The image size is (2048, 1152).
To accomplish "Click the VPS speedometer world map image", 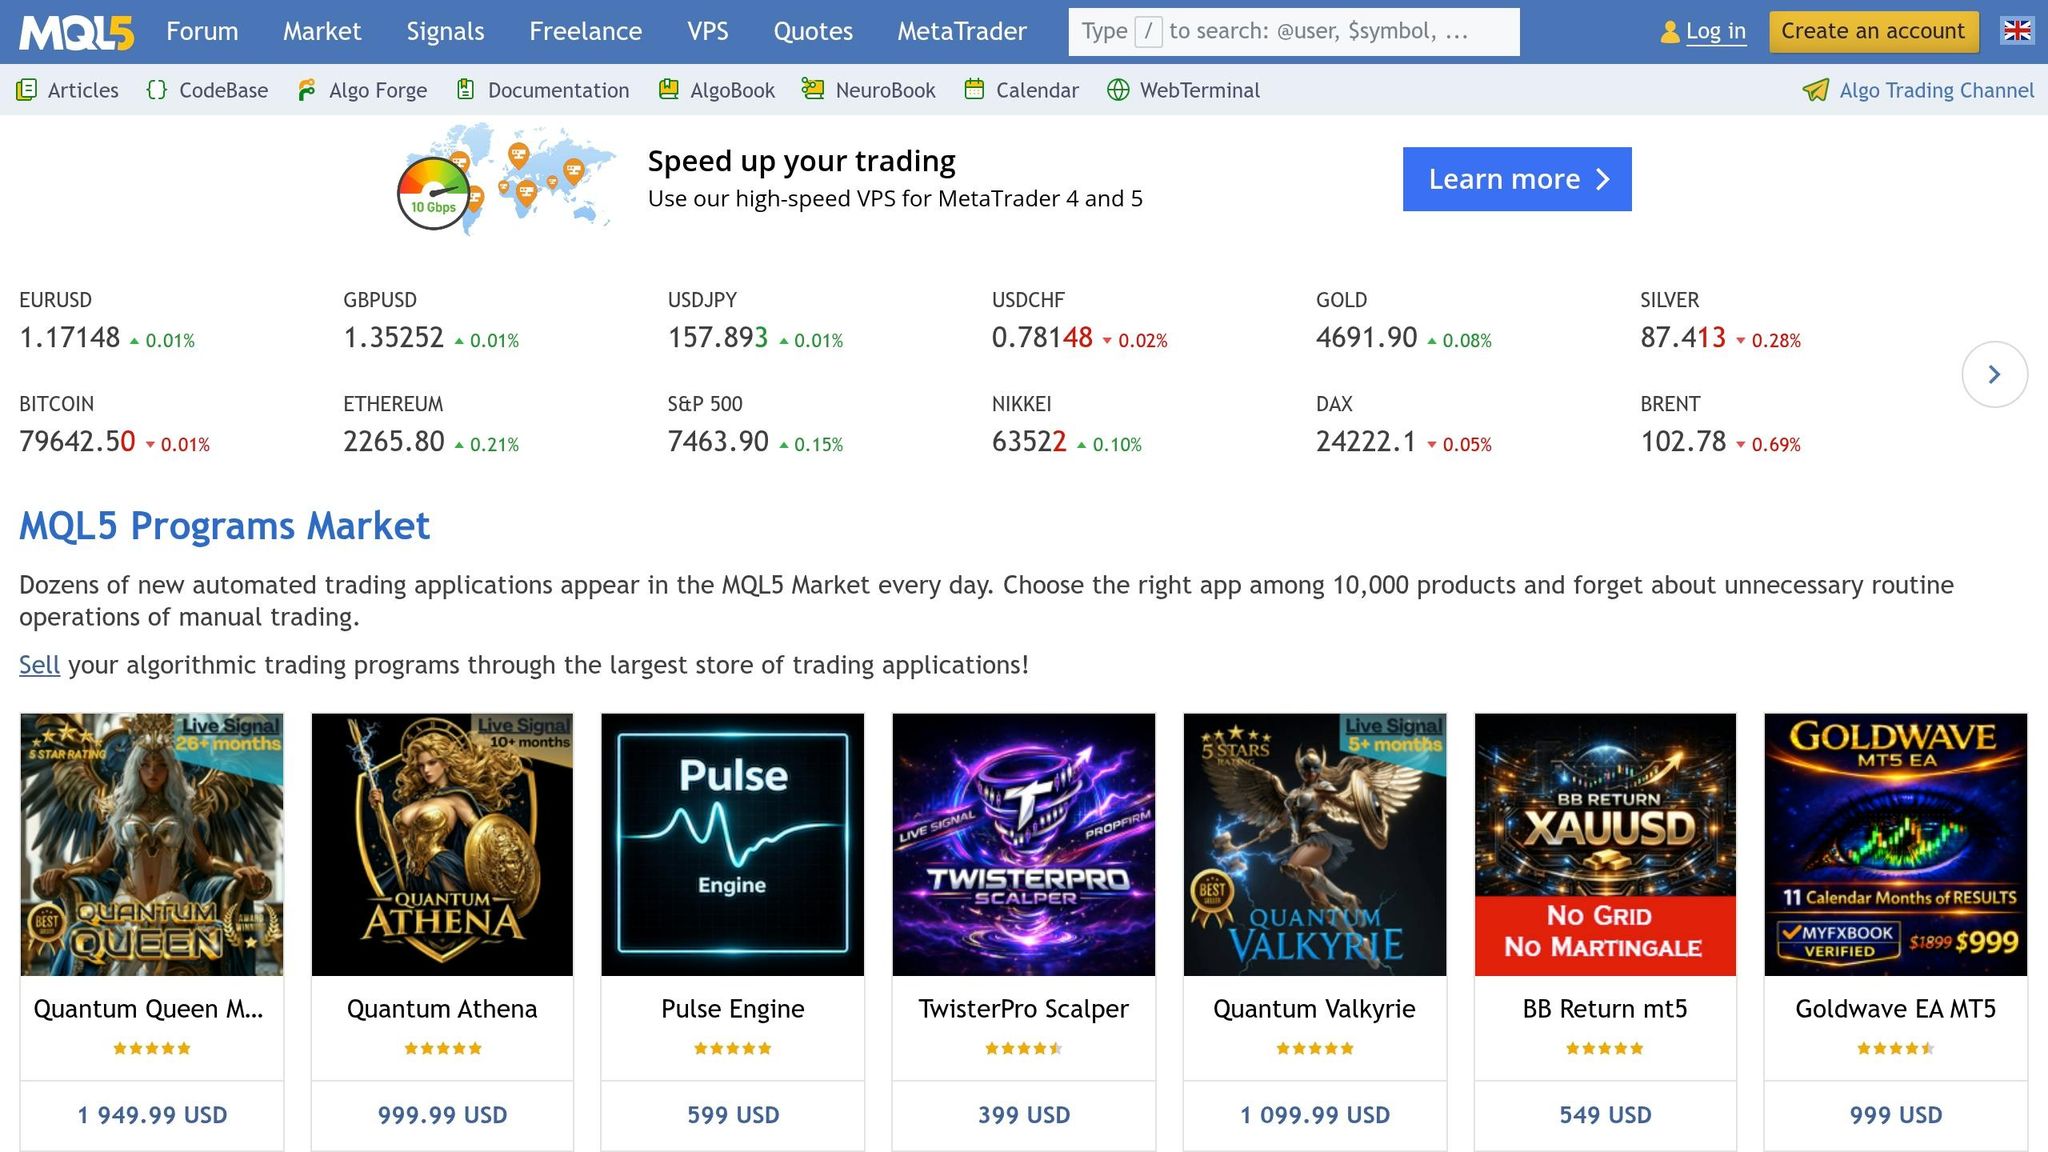I will coord(506,178).
